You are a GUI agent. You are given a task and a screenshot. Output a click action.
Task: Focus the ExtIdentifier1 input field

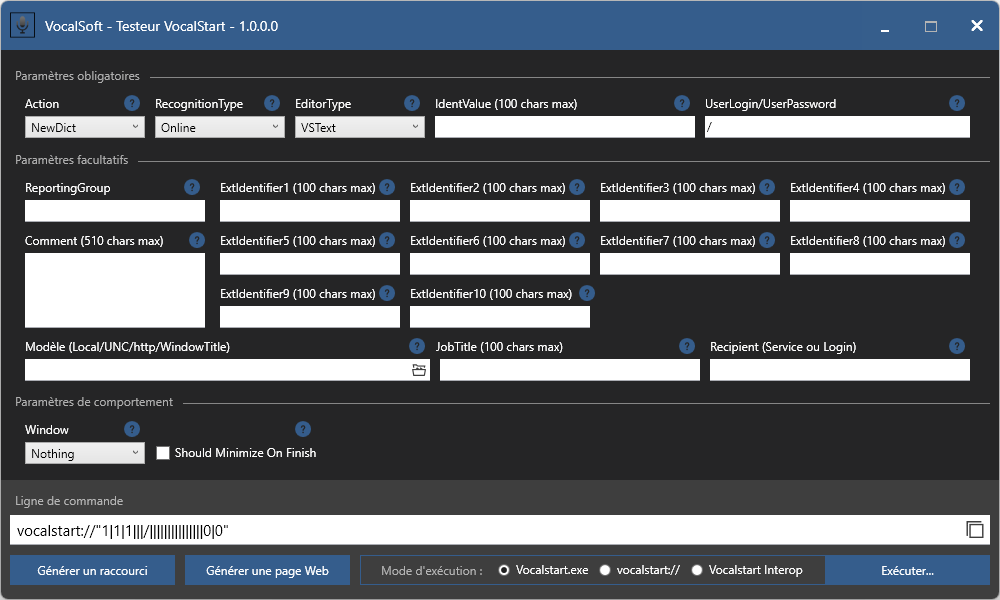(x=310, y=211)
